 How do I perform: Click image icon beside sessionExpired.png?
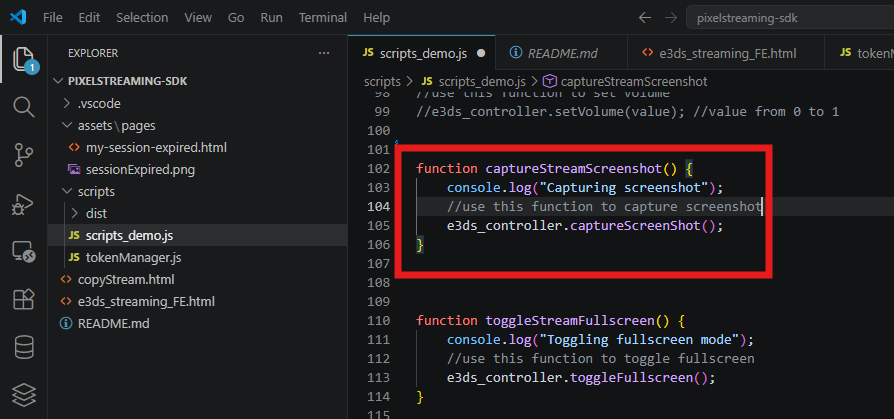[x=74, y=169]
